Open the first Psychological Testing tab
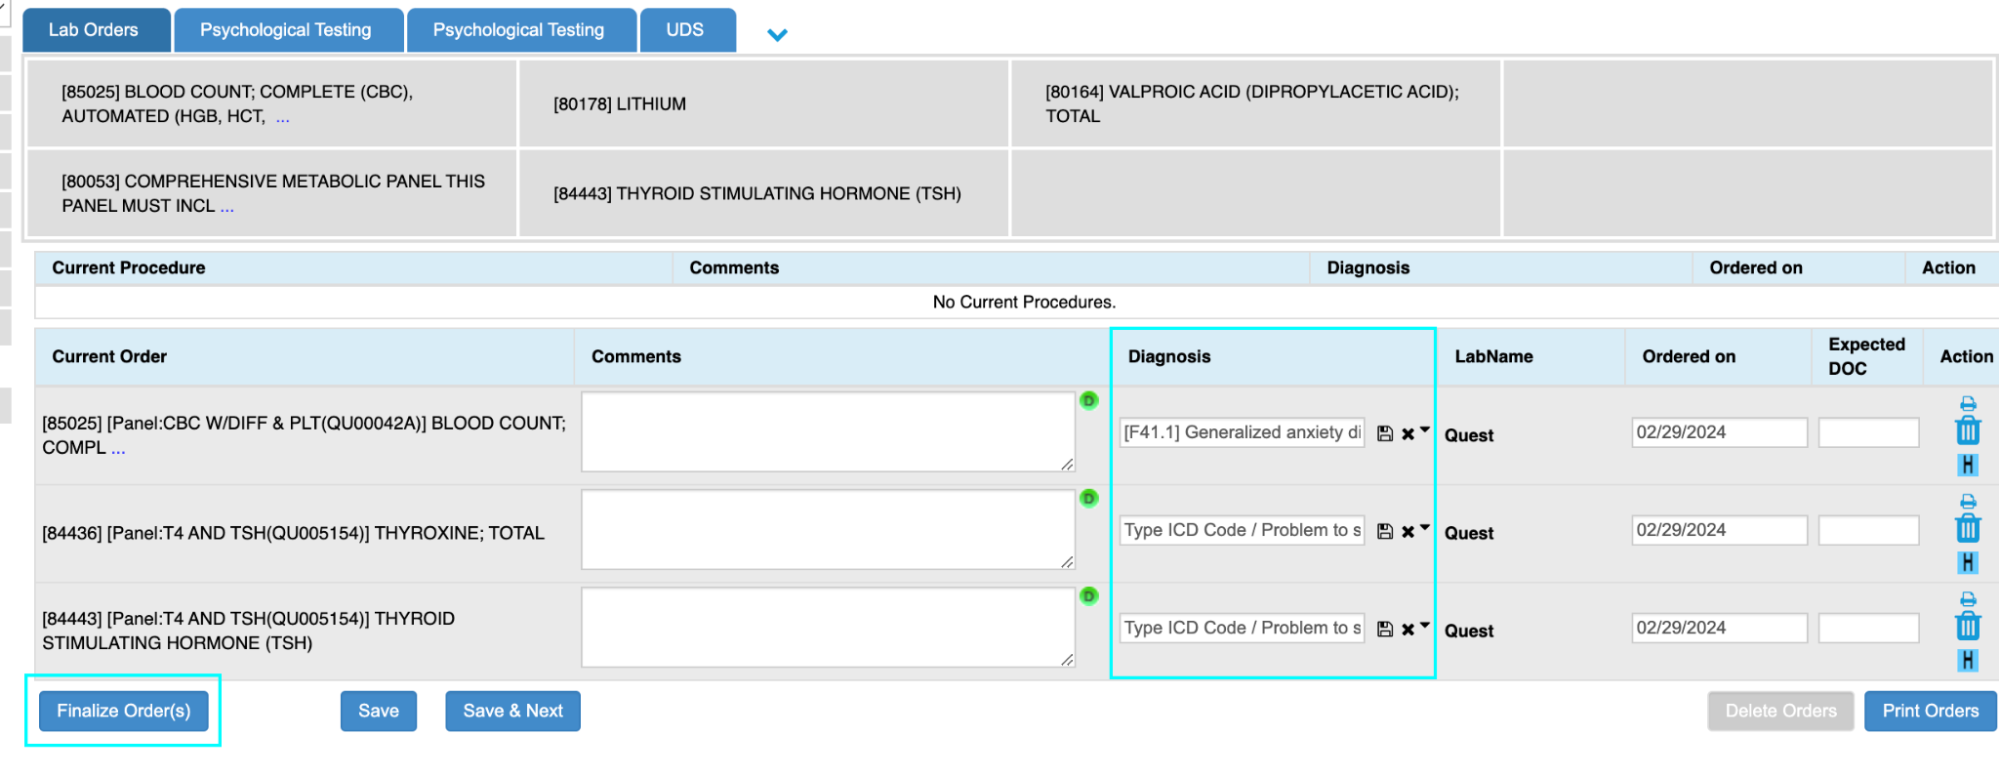1999x758 pixels. click(x=286, y=30)
